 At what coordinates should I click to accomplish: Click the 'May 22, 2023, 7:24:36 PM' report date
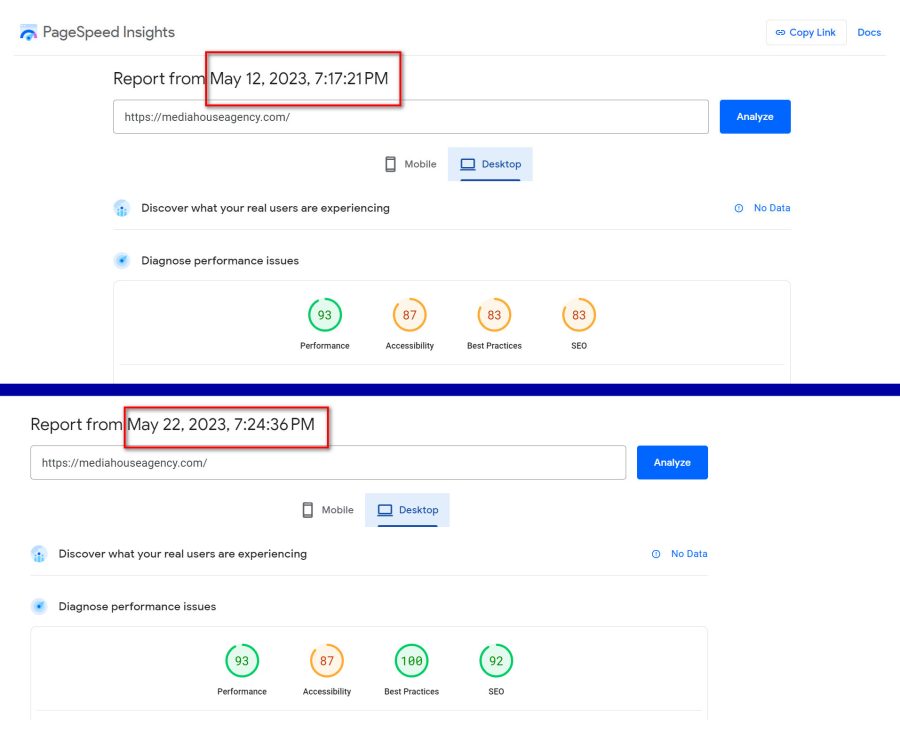tap(221, 424)
